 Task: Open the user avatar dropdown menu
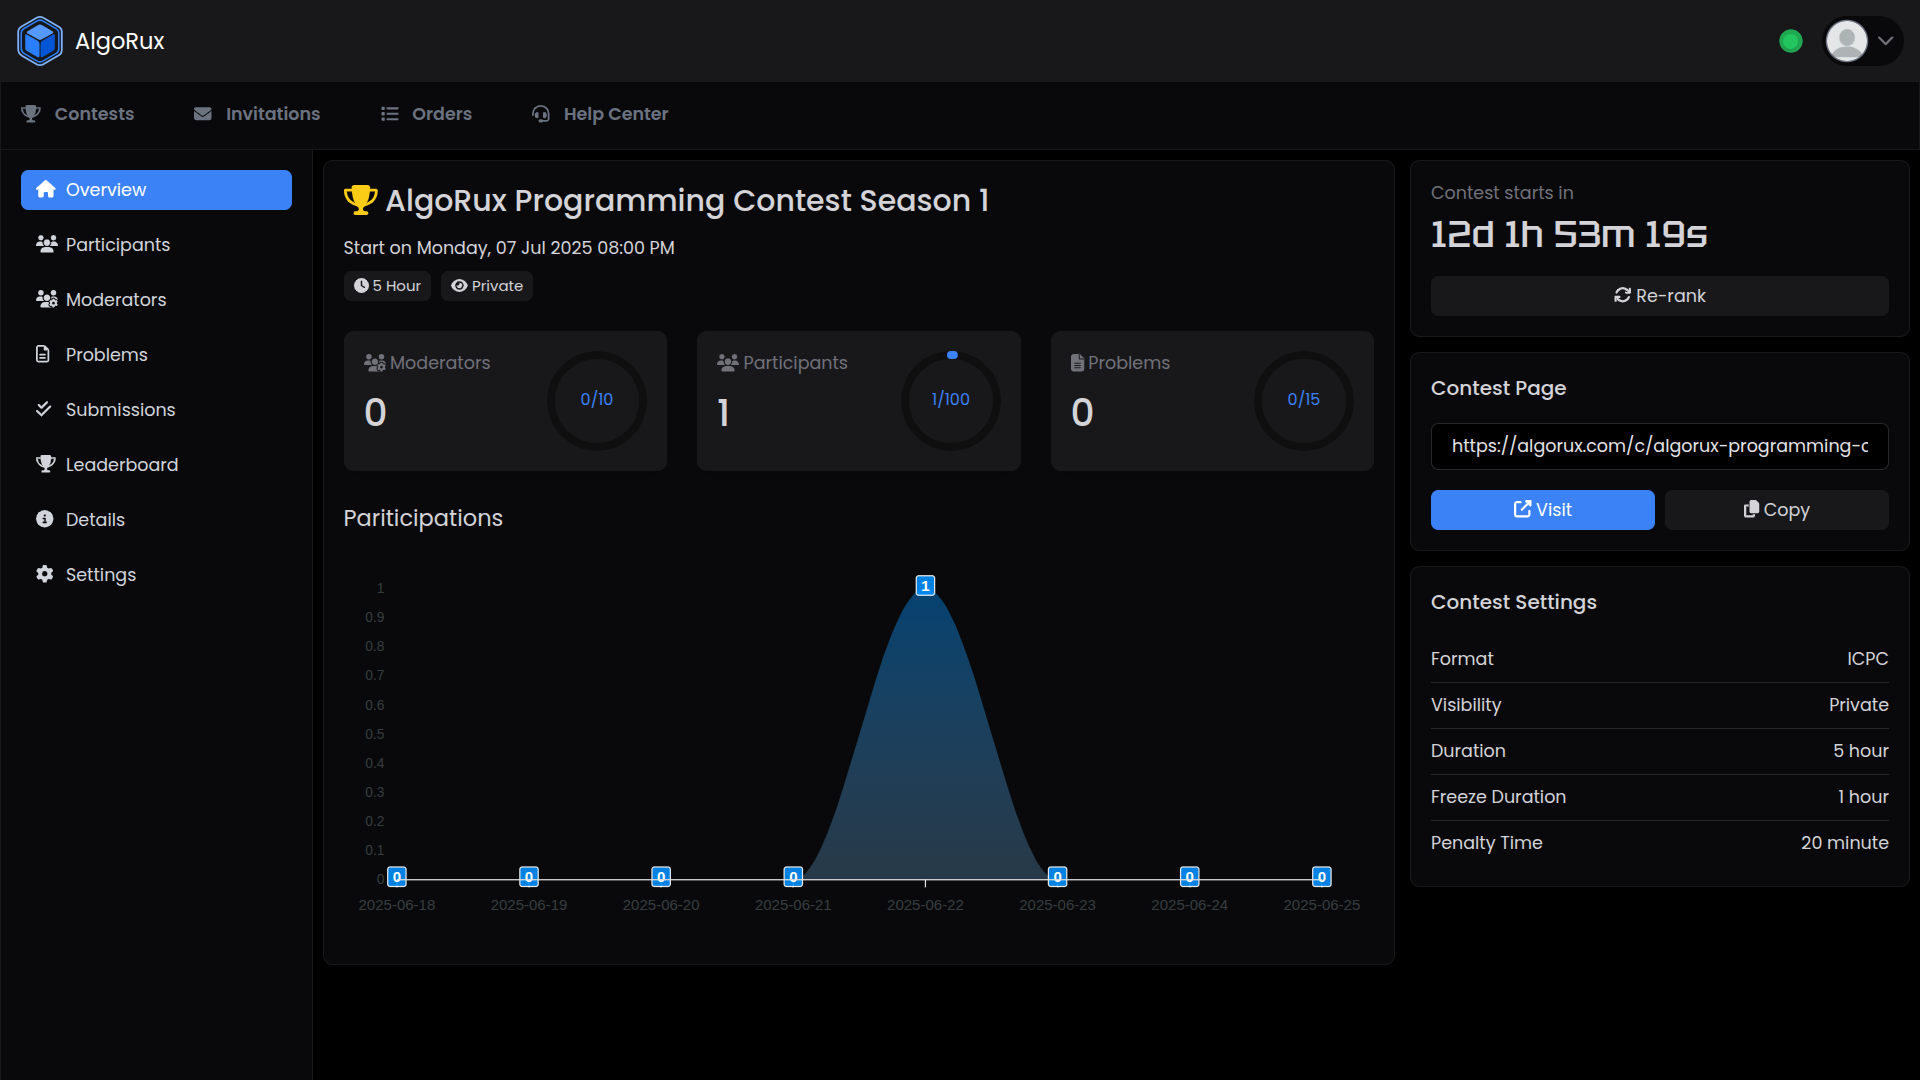click(1862, 41)
